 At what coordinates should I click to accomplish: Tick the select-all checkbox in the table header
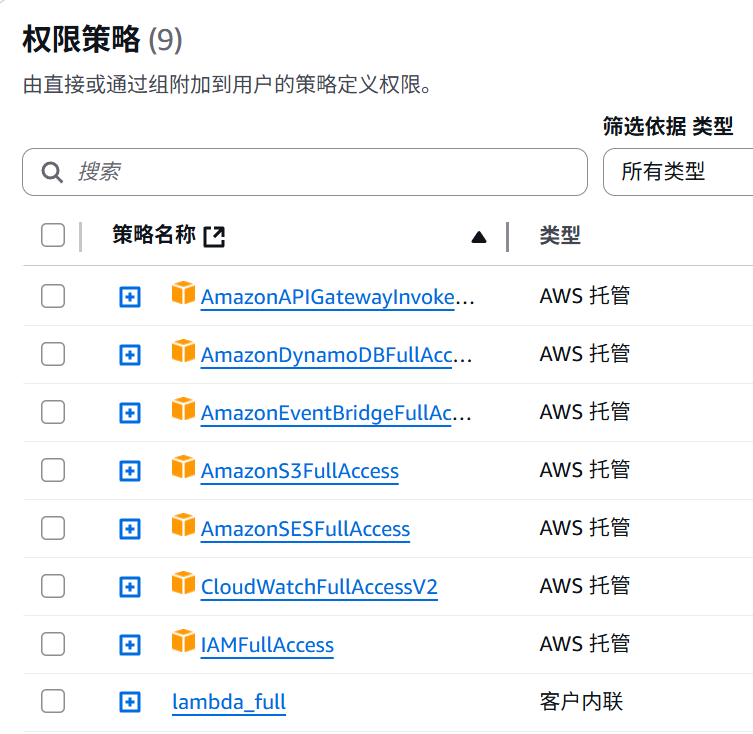(53, 235)
